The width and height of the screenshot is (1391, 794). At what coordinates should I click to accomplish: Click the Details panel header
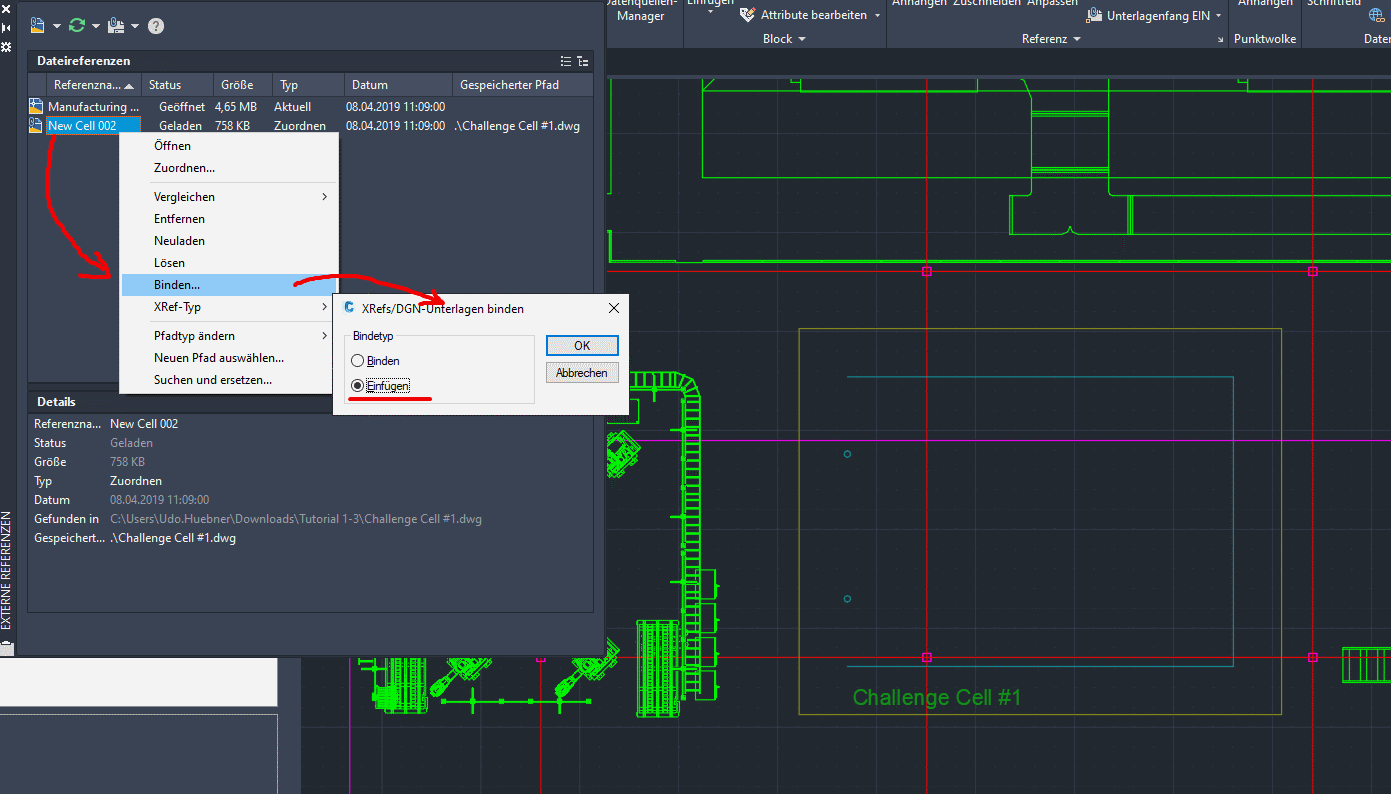click(310, 401)
